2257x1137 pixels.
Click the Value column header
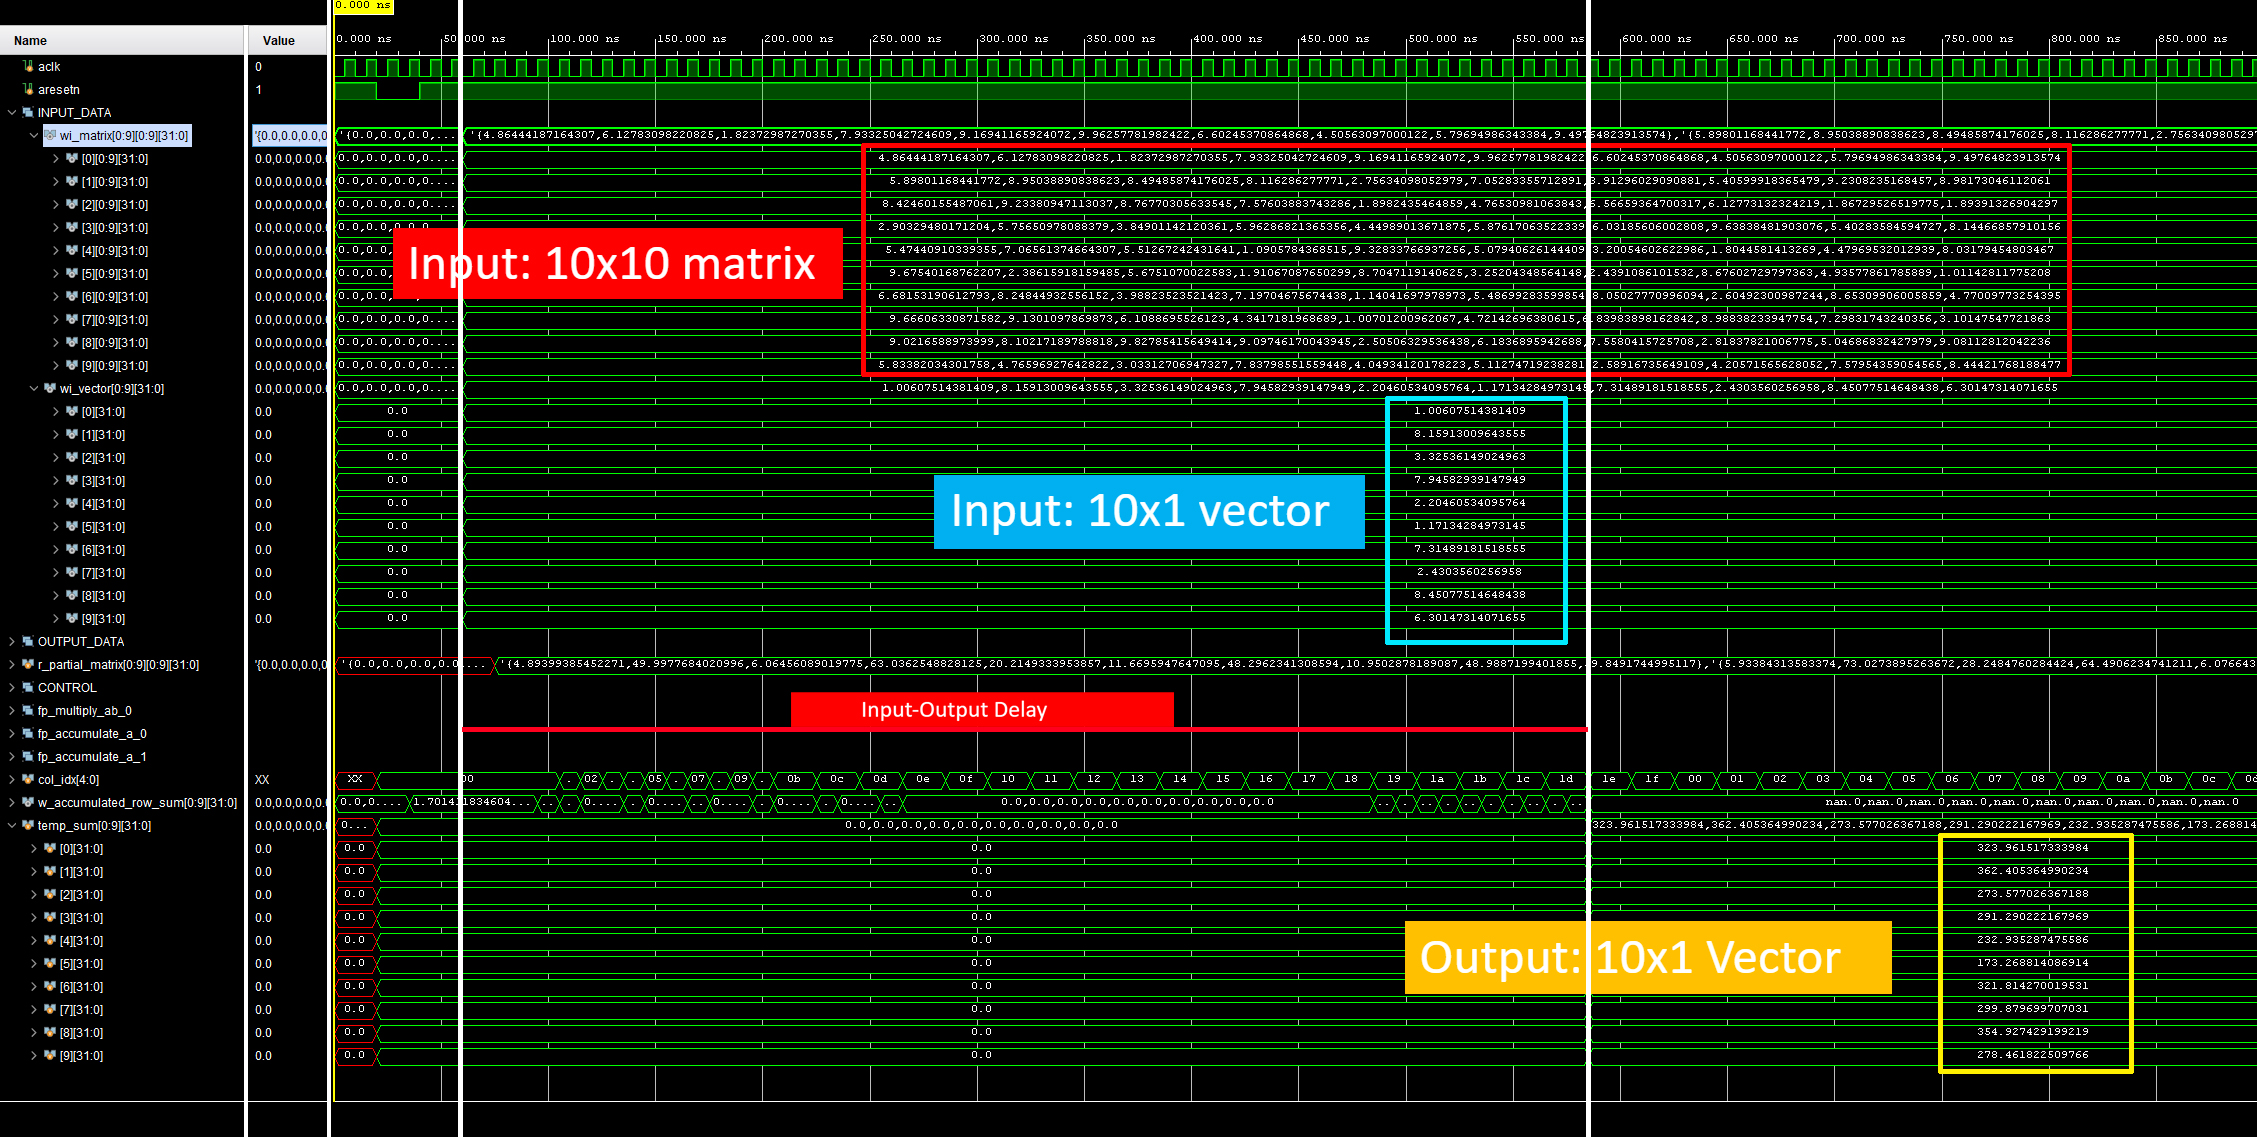(x=278, y=40)
